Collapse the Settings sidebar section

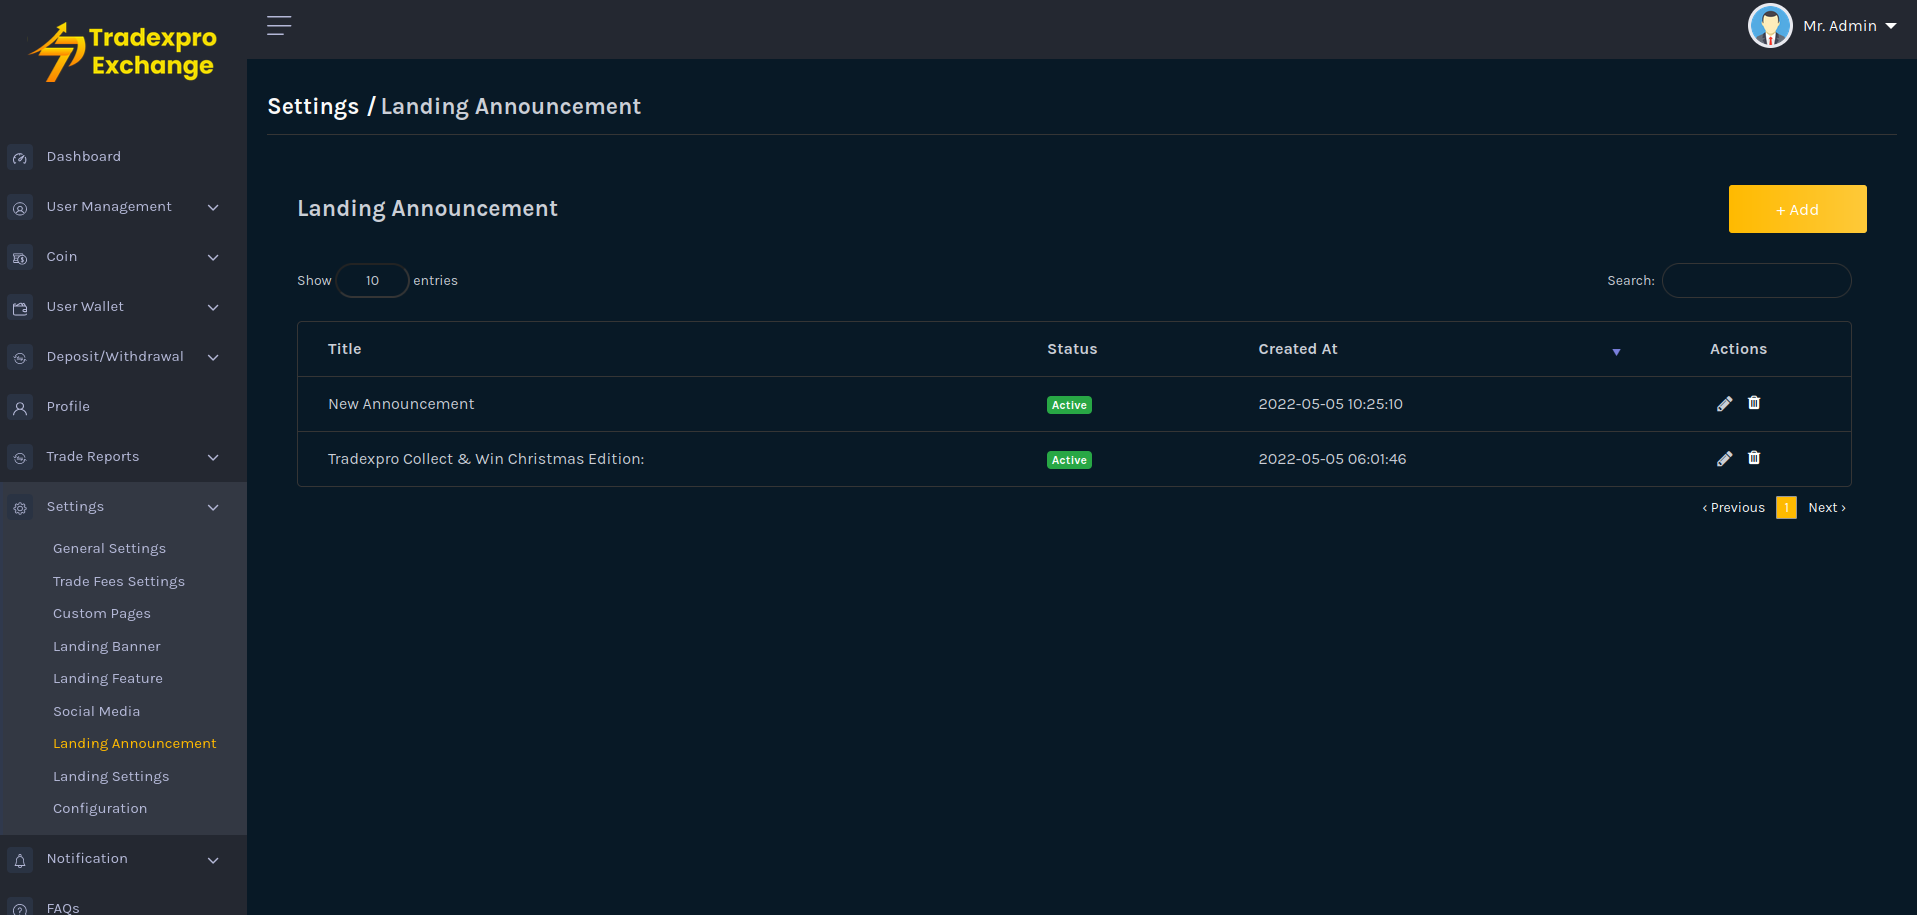[x=75, y=507]
